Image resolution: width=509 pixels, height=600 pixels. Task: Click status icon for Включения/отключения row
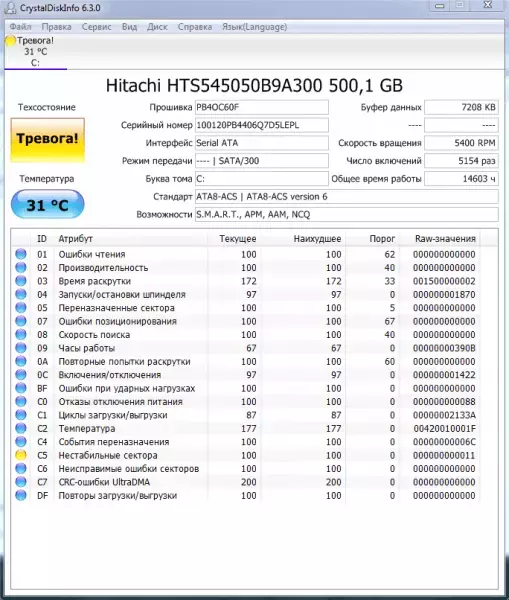(21, 375)
